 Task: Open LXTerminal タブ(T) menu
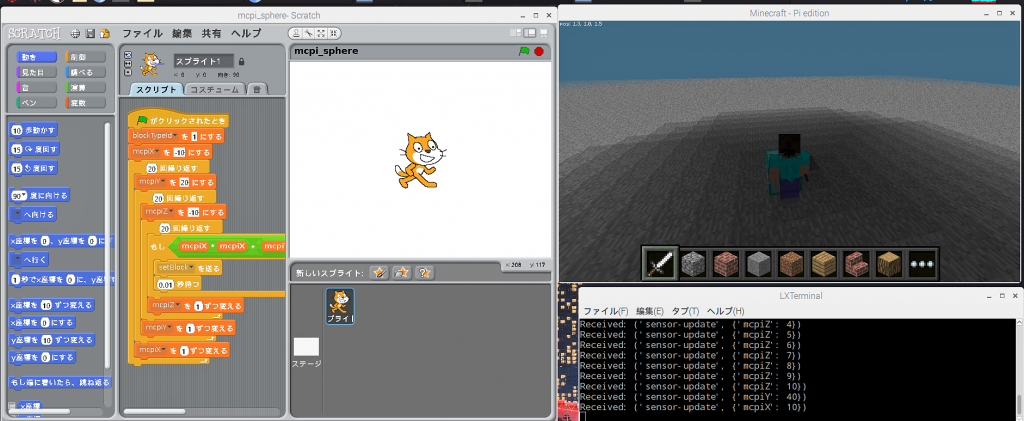point(685,311)
